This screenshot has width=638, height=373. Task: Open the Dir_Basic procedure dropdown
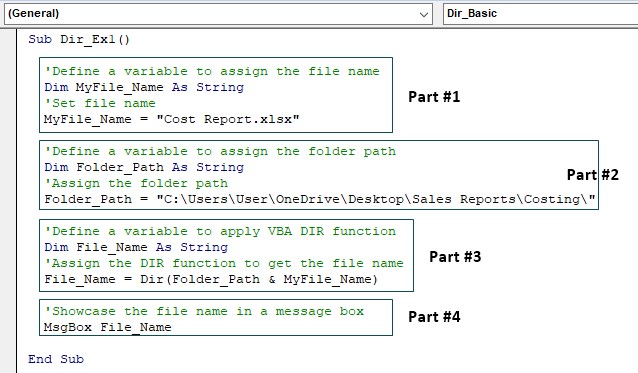coord(540,14)
